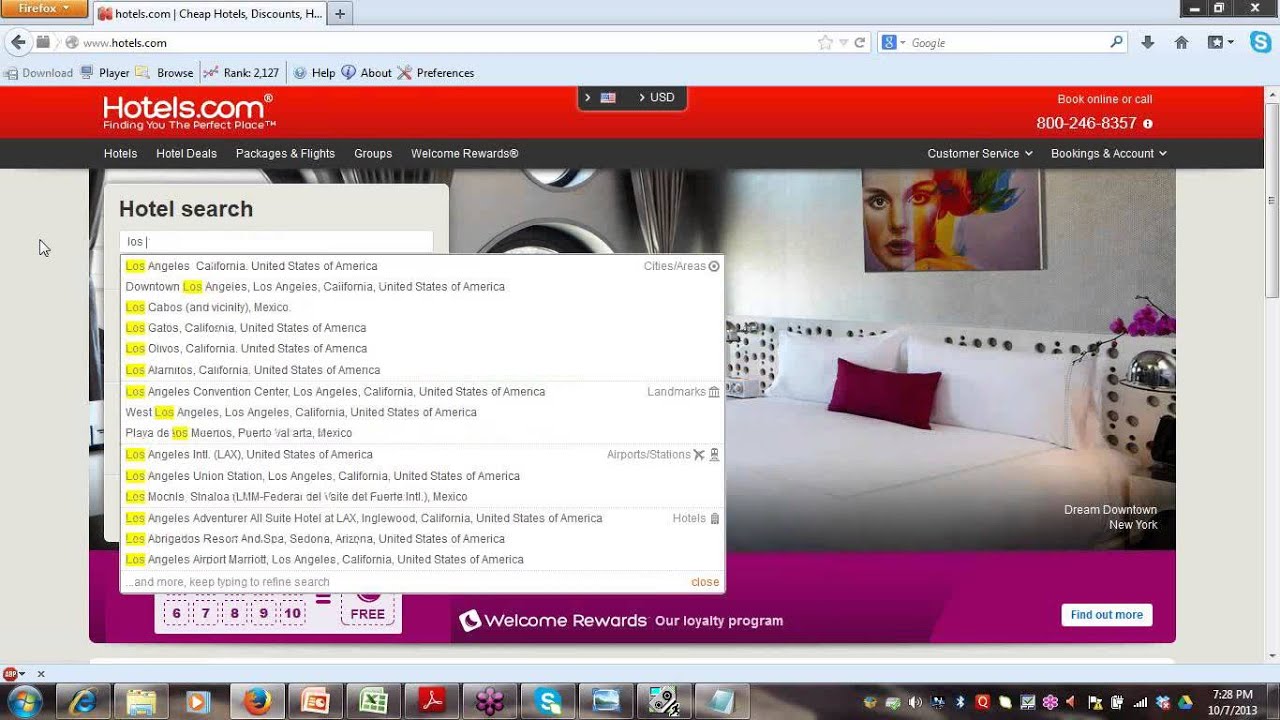
Task: Open the downloads arrow icon in toolbar
Action: click(1148, 43)
